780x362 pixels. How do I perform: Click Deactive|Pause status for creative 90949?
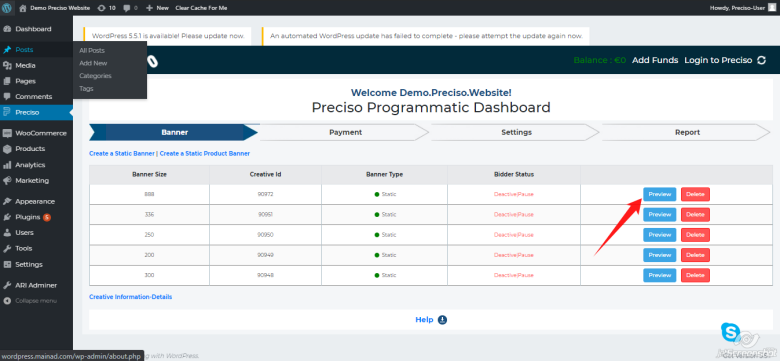(513, 255)
